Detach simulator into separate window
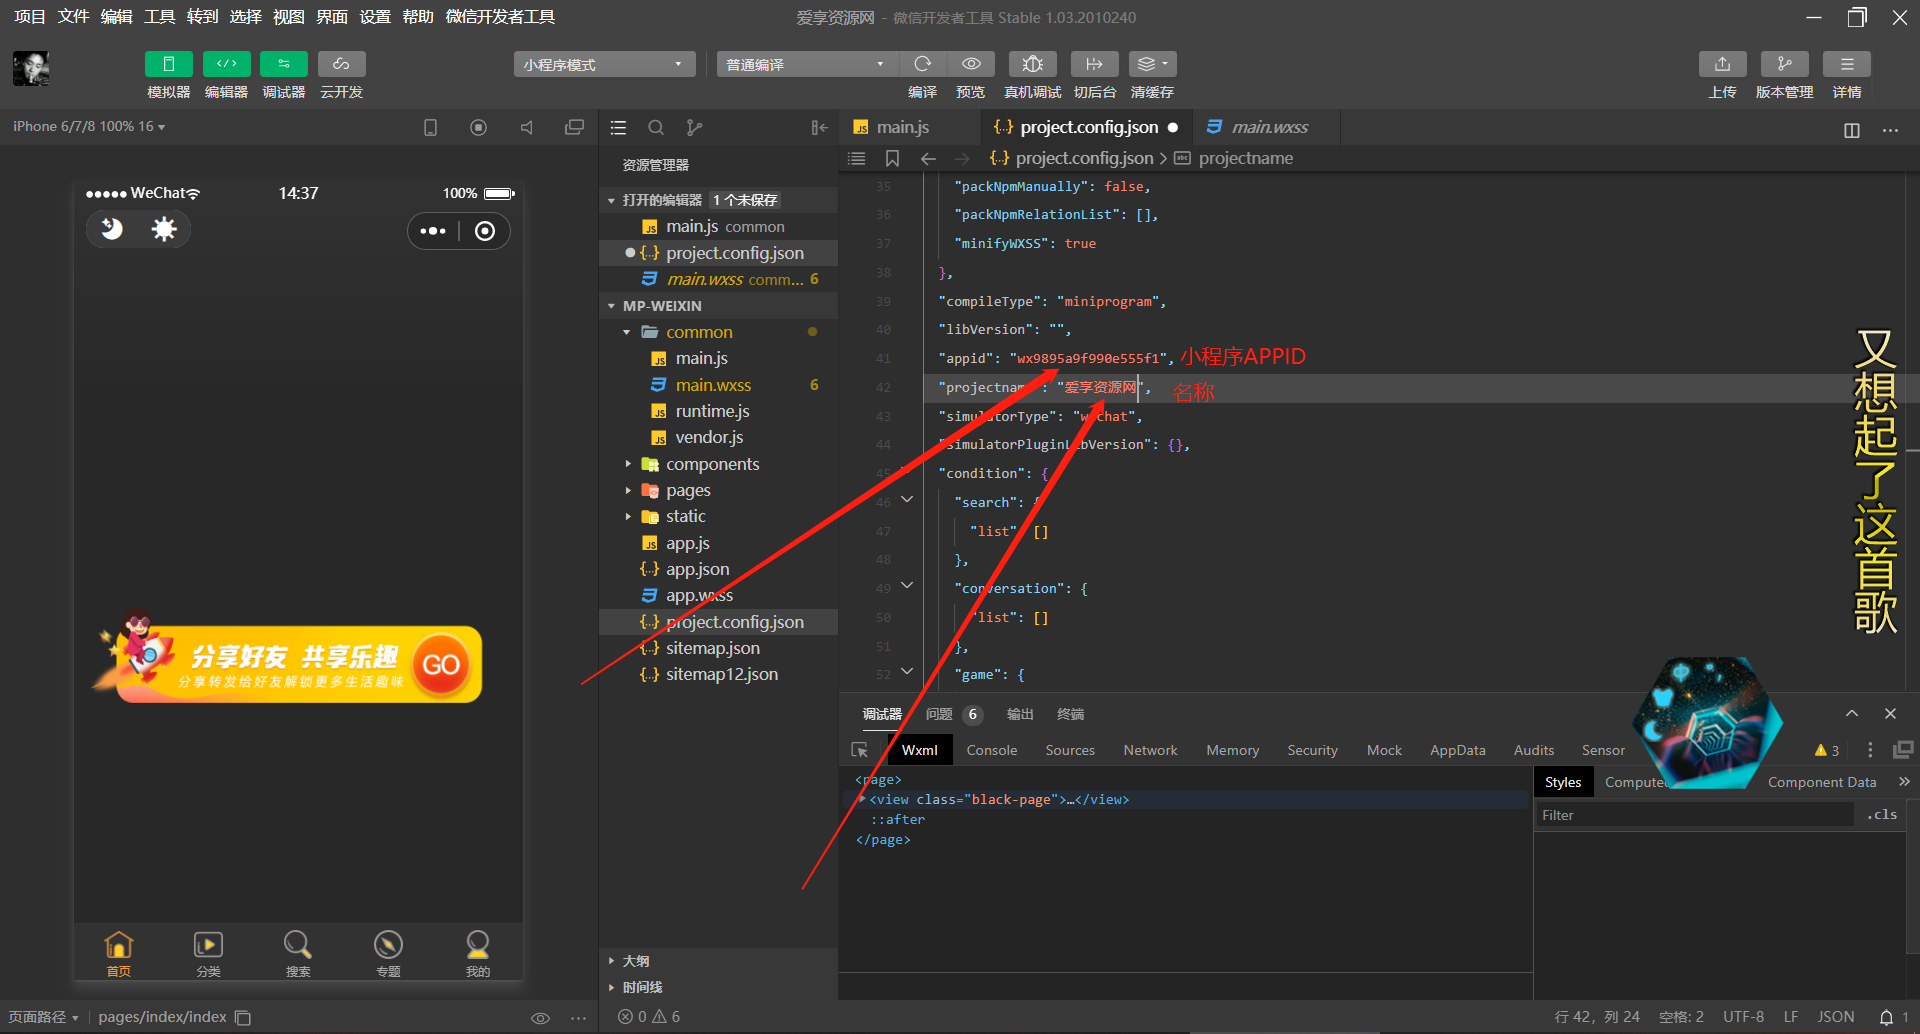 (x=574, y=128)
